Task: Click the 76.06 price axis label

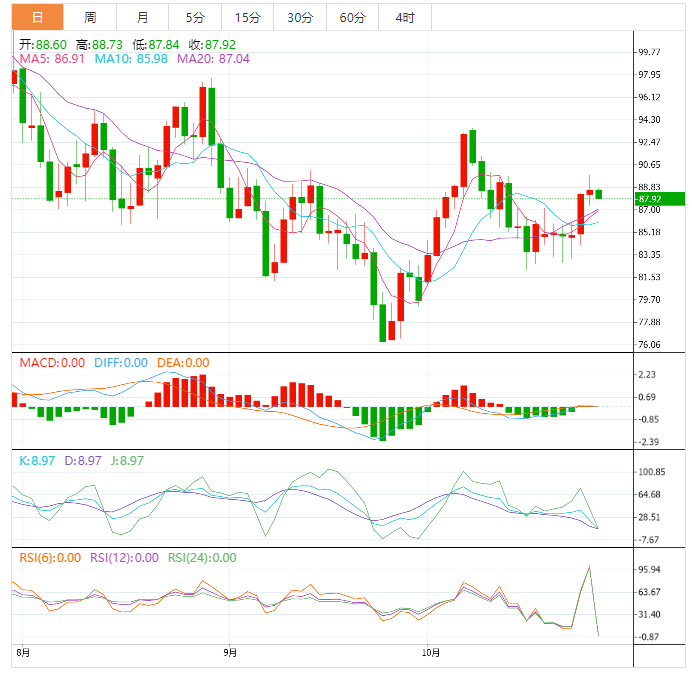Action: [649, 345]
